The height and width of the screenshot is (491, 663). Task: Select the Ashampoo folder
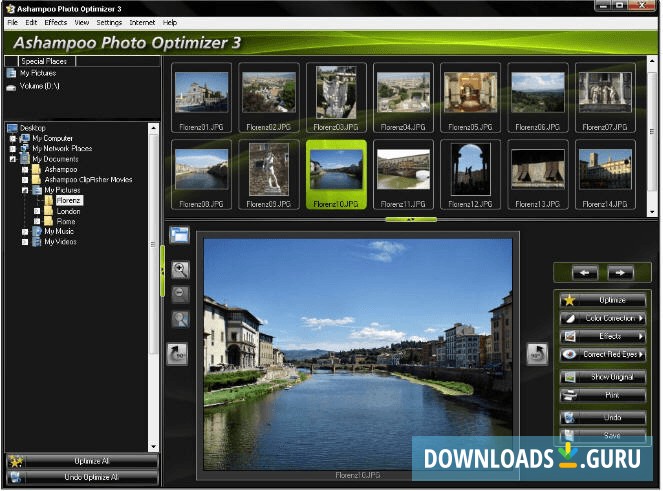coord(60,169)
